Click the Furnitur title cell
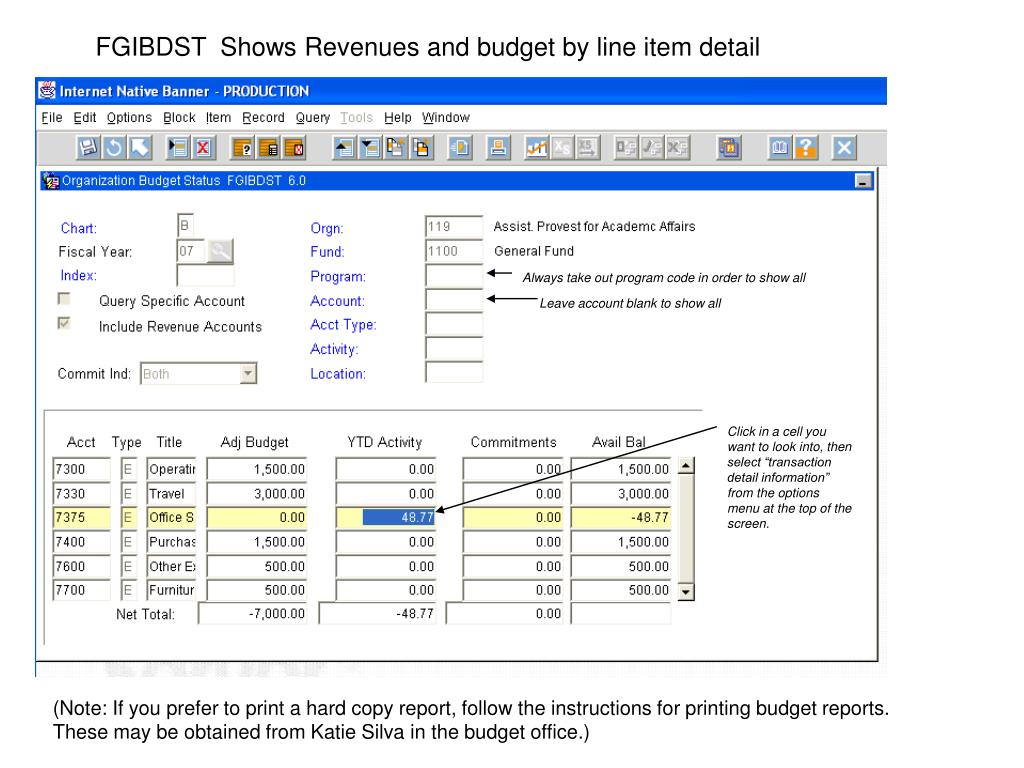The width and height of the screenshot is (1024, 768). 171,590
